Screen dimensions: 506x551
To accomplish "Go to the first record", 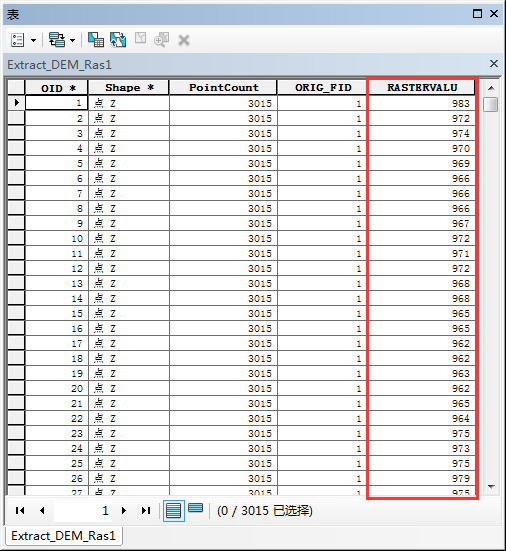I will pos(20,510).
